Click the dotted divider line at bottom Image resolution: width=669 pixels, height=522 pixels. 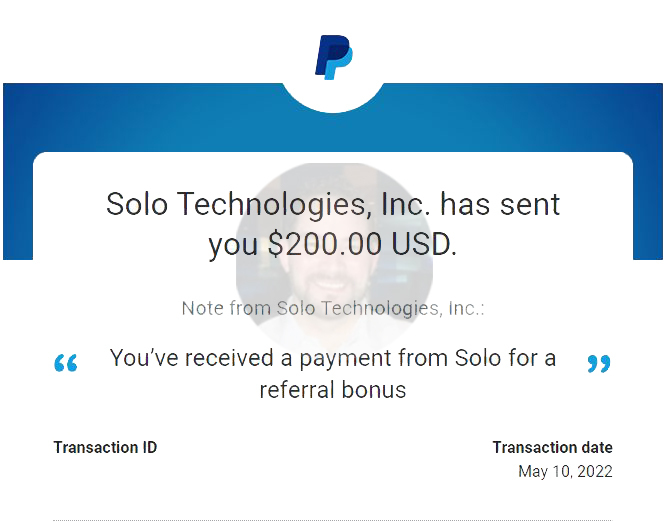click(333, 520)
